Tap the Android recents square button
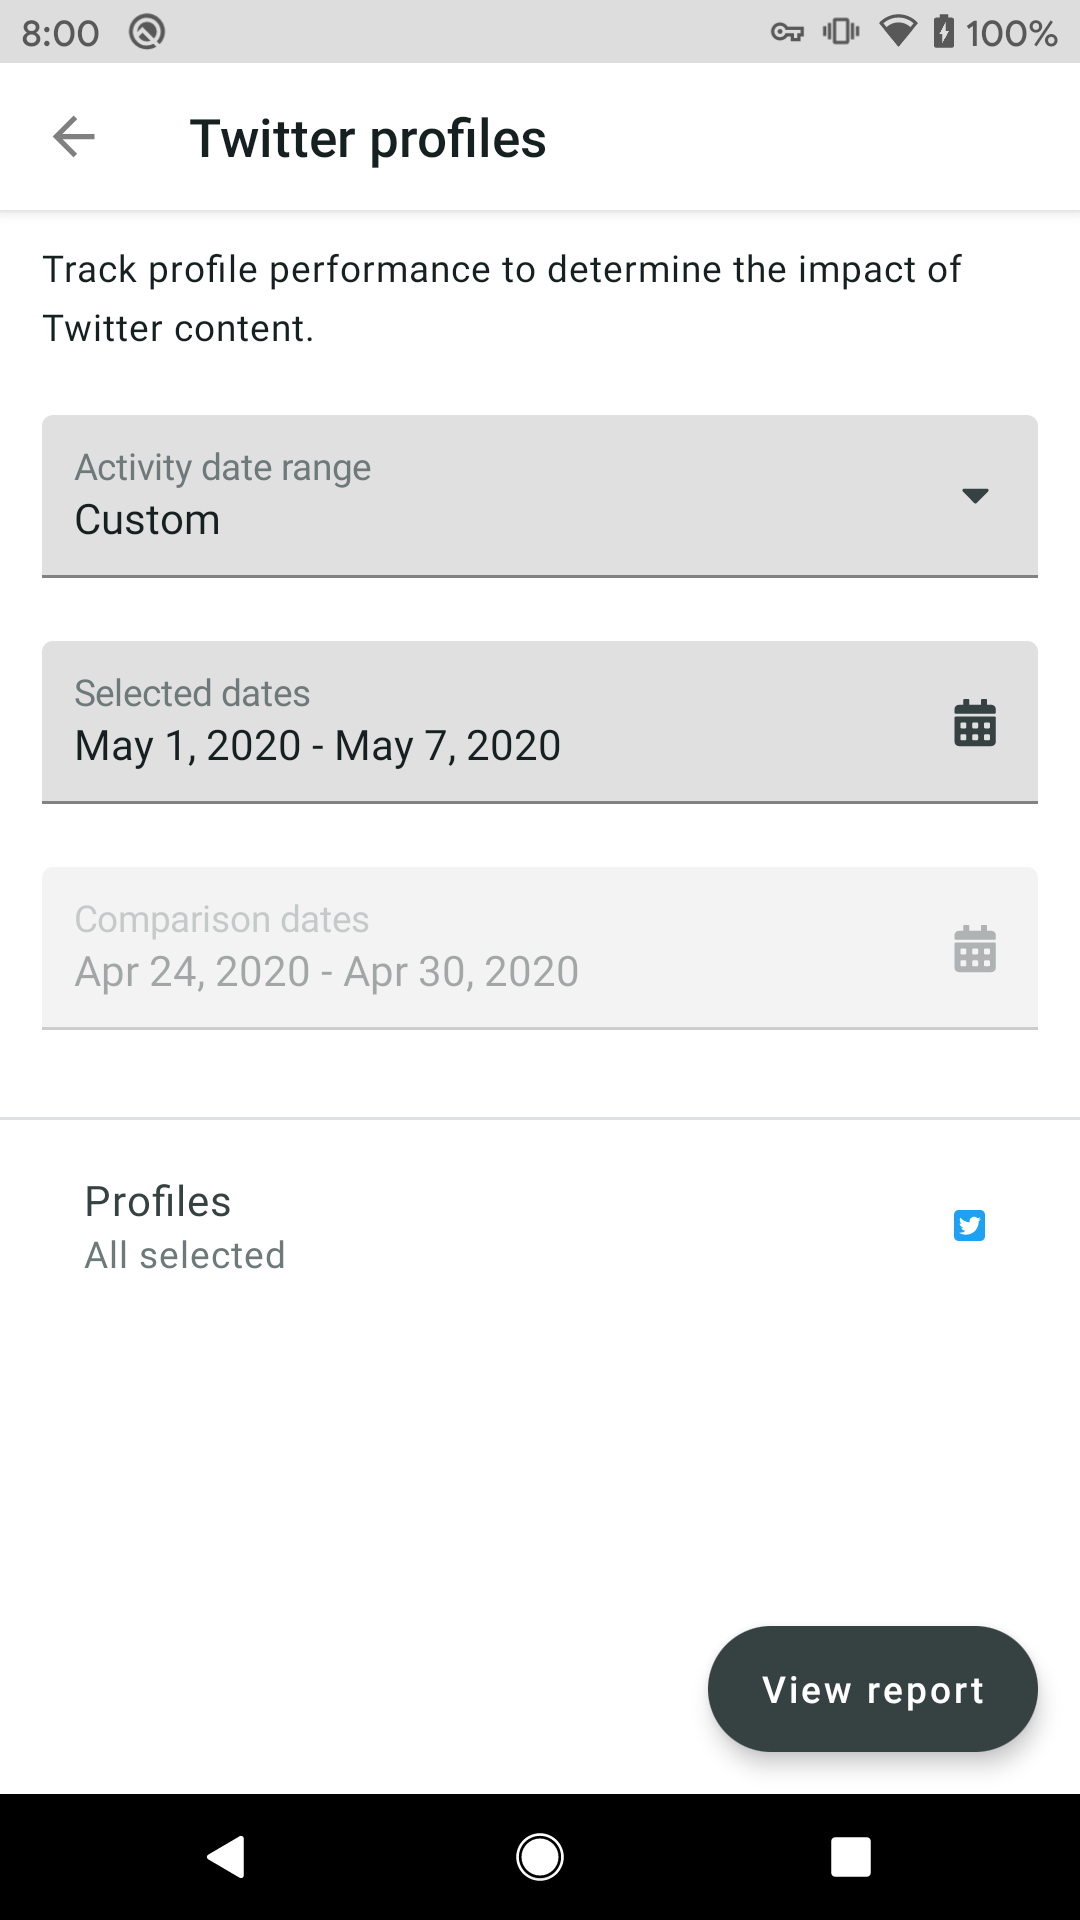The width and height of the screenshot is (1080, 1920). coord(850,1857)
